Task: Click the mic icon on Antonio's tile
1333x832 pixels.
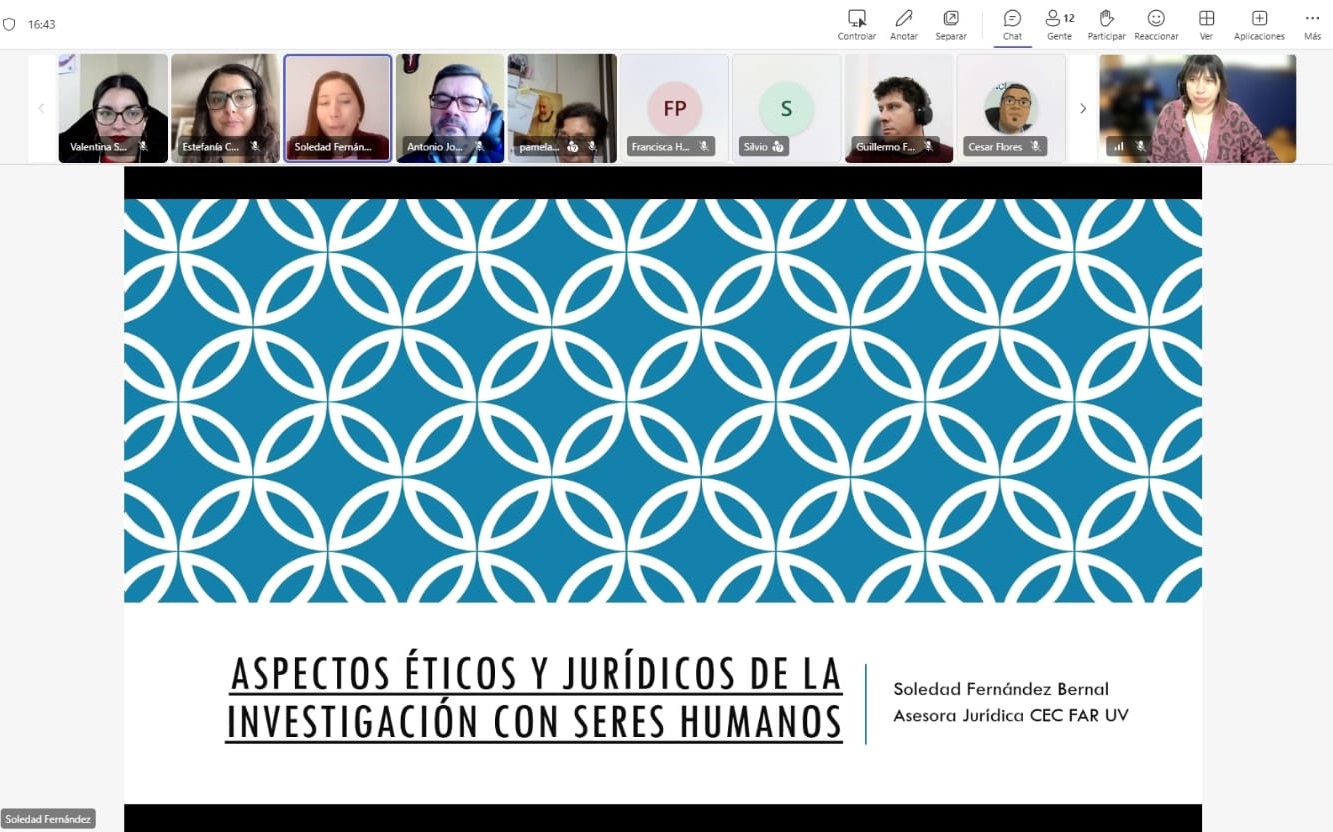Action: 479,146
